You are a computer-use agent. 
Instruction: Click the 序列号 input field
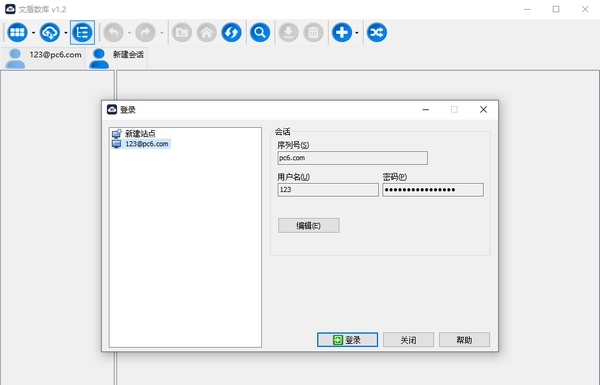pos(352,158)
